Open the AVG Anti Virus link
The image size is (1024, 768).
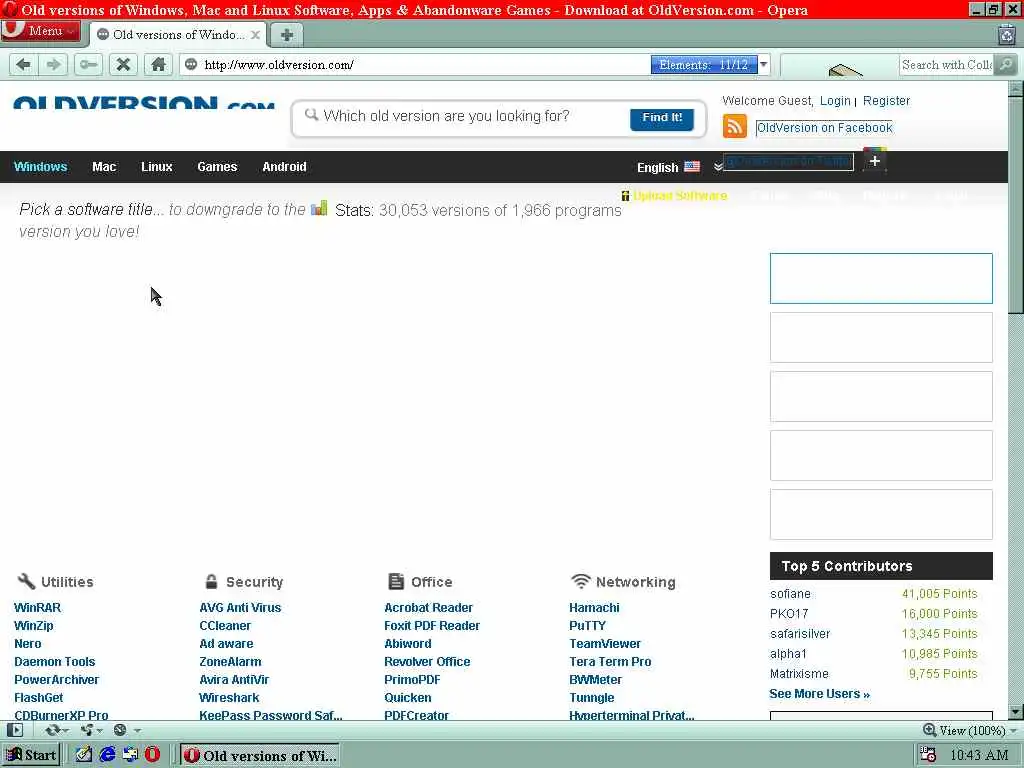(x=240, y=607)
